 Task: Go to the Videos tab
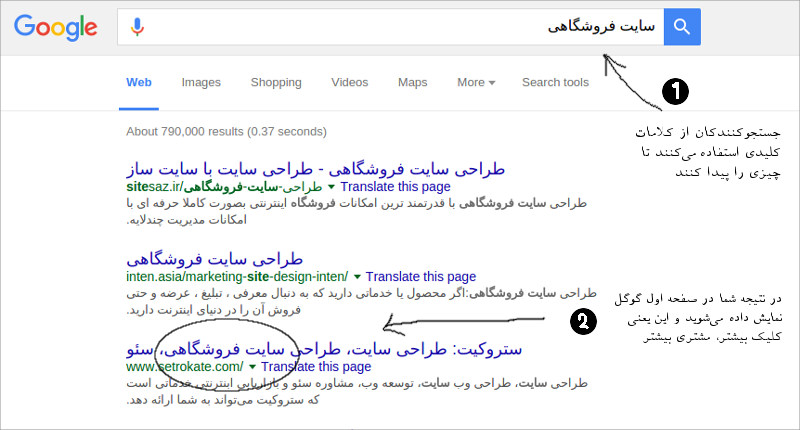tap(349, 82)
